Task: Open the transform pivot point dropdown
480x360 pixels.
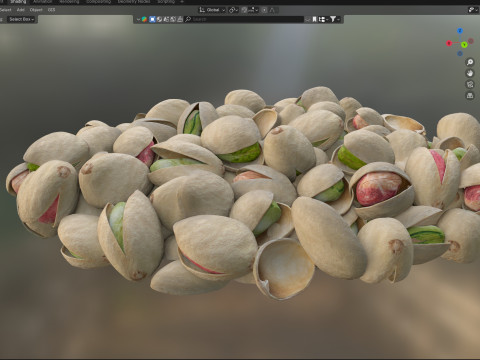Action: (233, 10)
